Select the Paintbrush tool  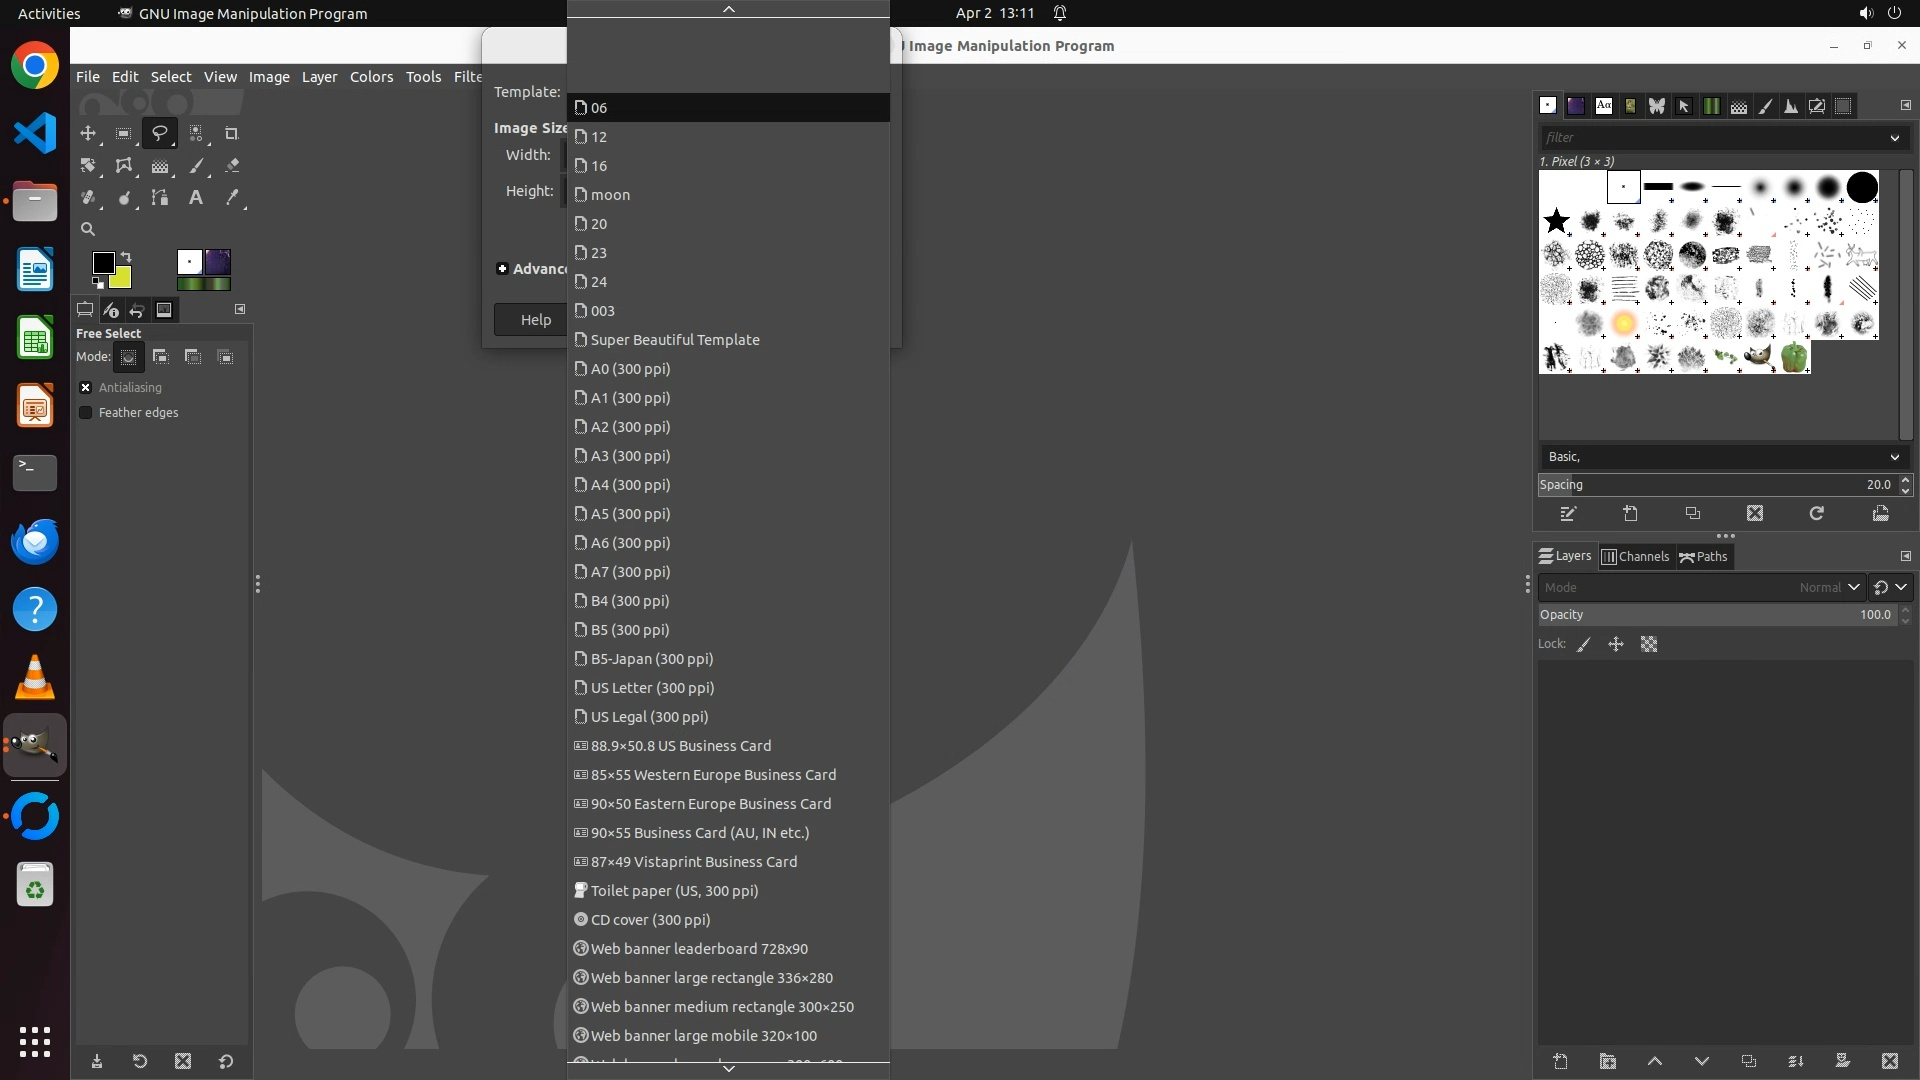[x=196, y=166]
